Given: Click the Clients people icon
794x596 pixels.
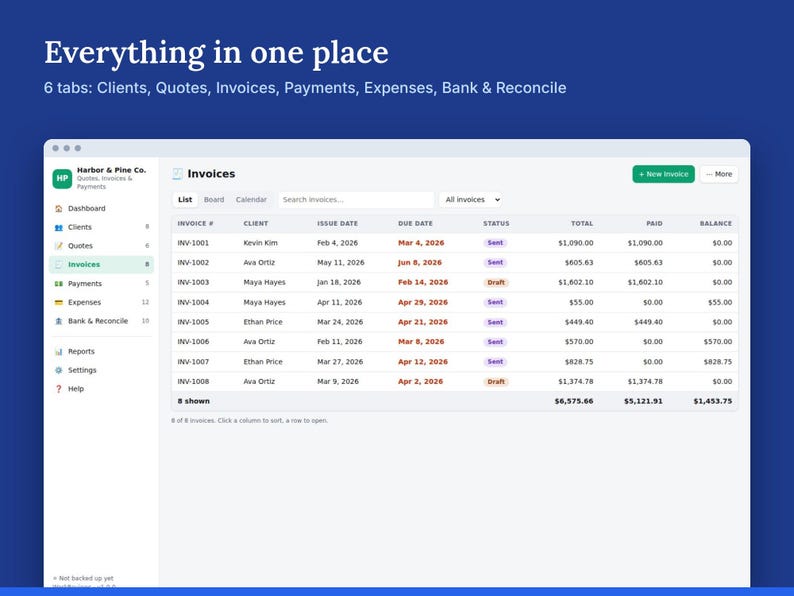Looking at the screenshot, I should click(x=59, y=227).
